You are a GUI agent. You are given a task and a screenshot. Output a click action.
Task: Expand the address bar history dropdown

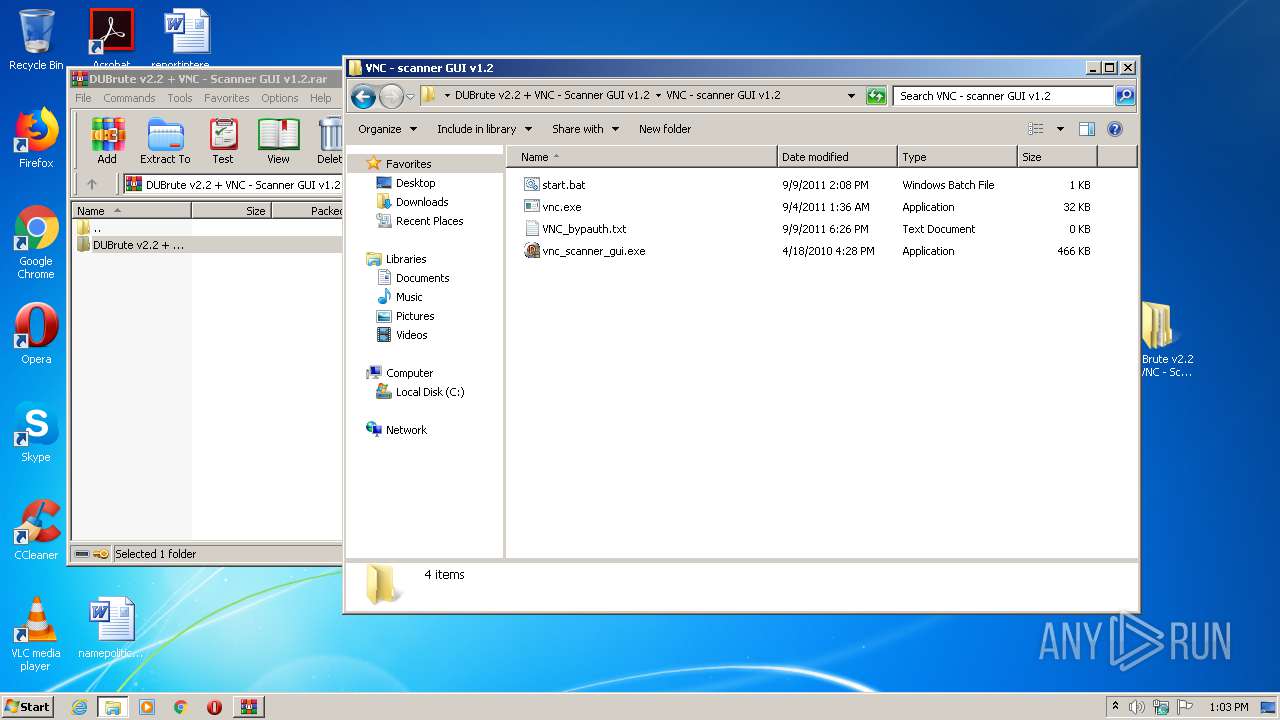[851, 96]
